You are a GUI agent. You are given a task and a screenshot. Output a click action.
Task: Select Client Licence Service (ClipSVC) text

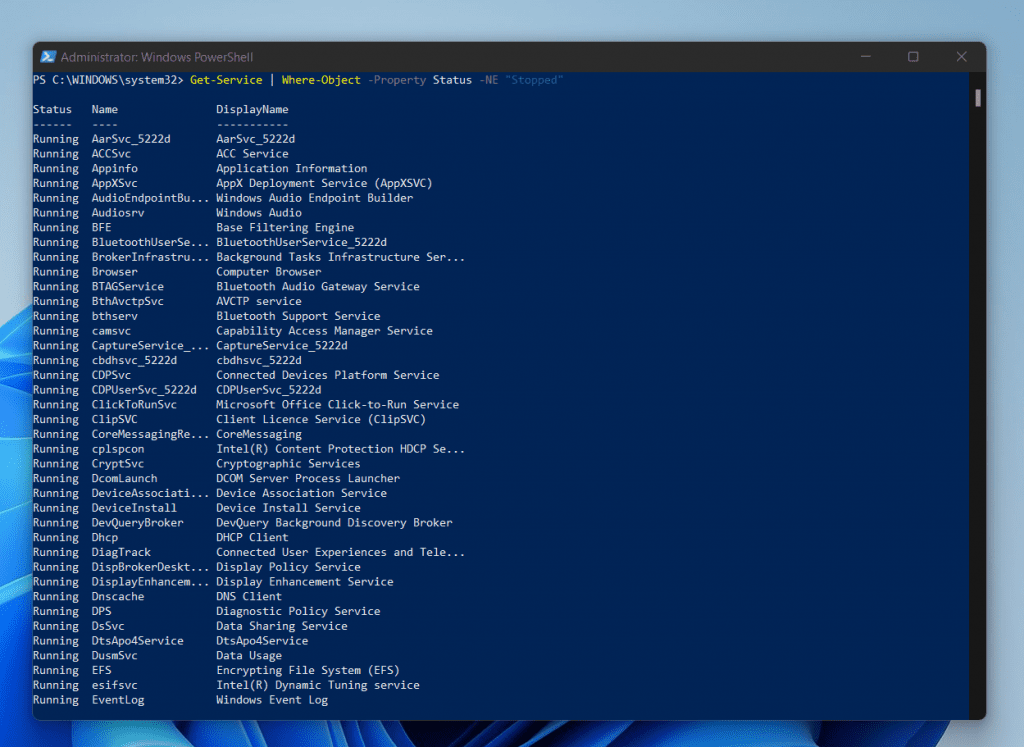(321, 419)
